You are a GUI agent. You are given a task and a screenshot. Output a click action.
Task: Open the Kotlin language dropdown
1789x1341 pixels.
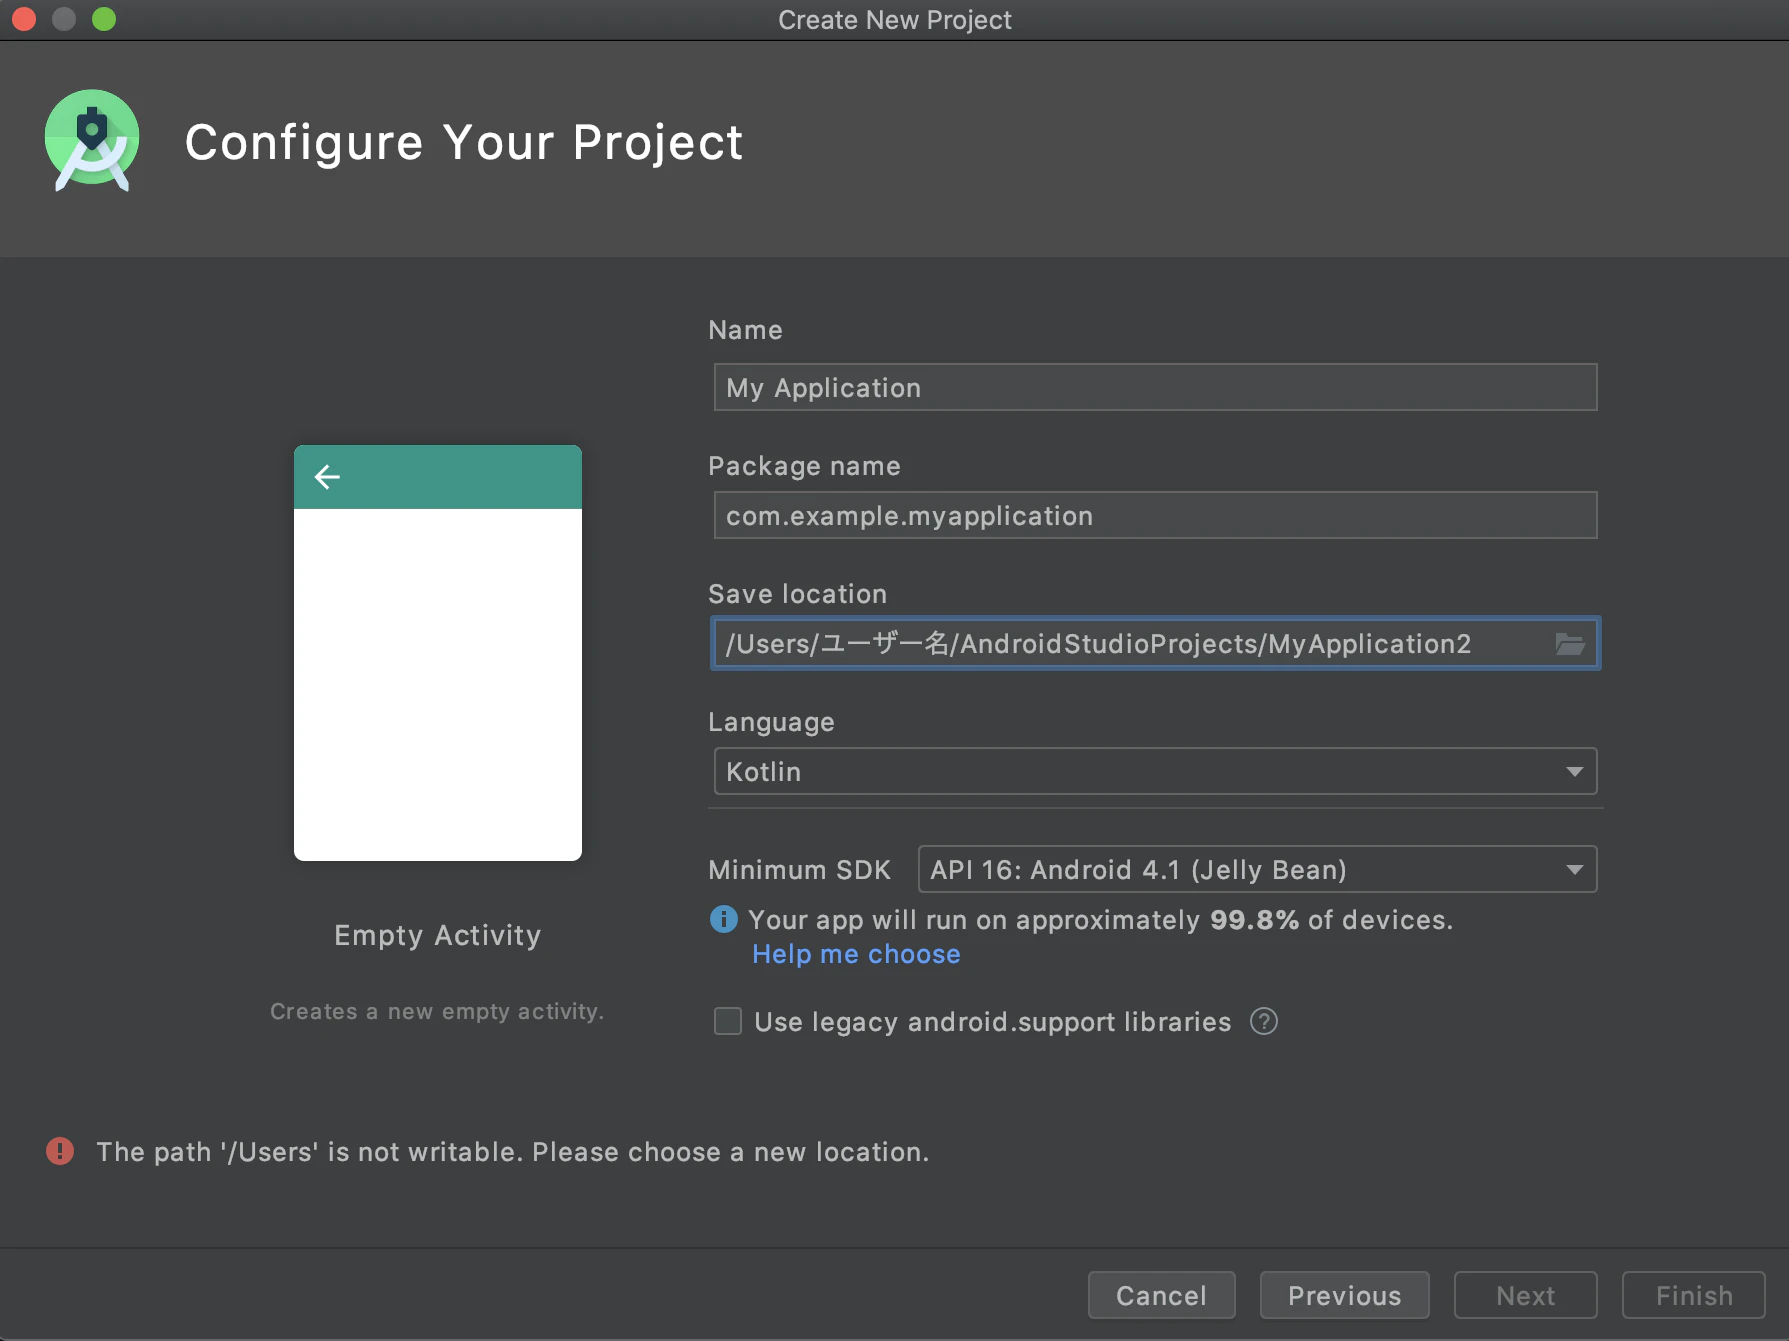1155,771
